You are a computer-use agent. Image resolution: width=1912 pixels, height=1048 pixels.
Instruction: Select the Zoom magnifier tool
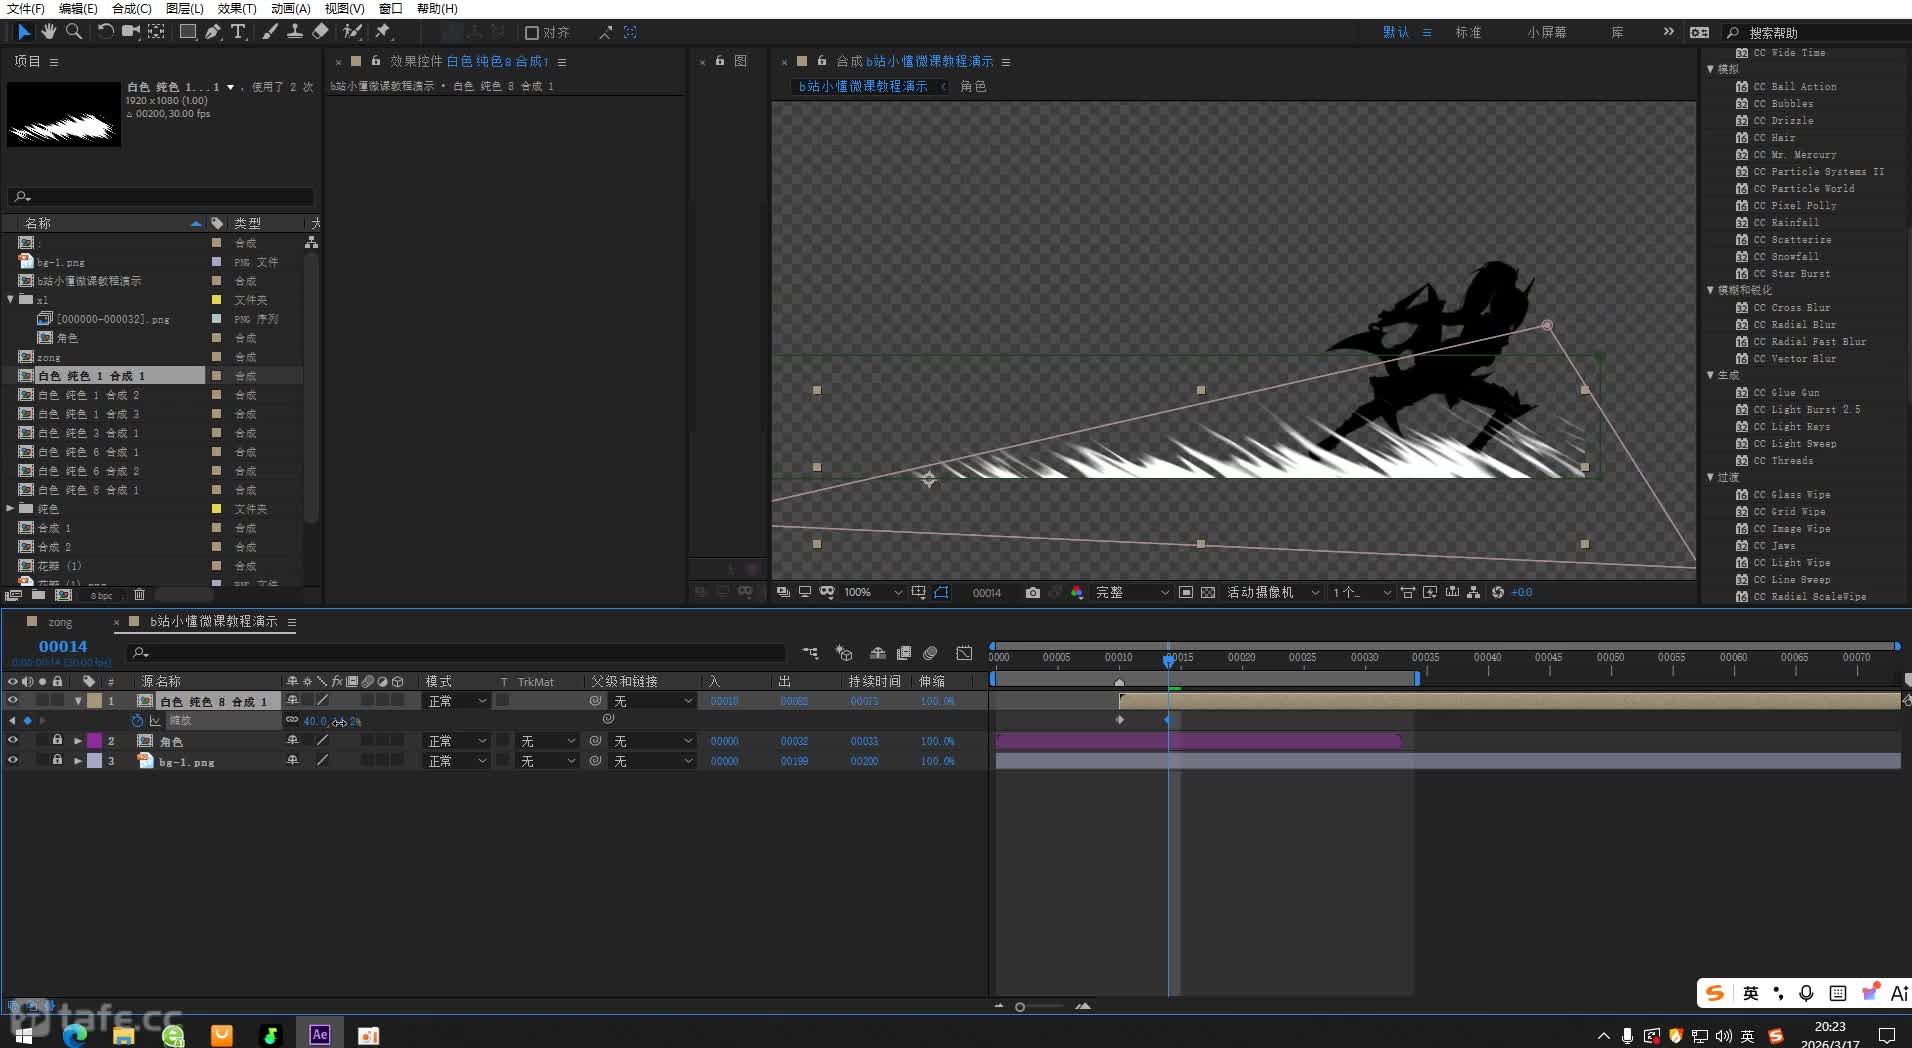(x=74, y=32)
